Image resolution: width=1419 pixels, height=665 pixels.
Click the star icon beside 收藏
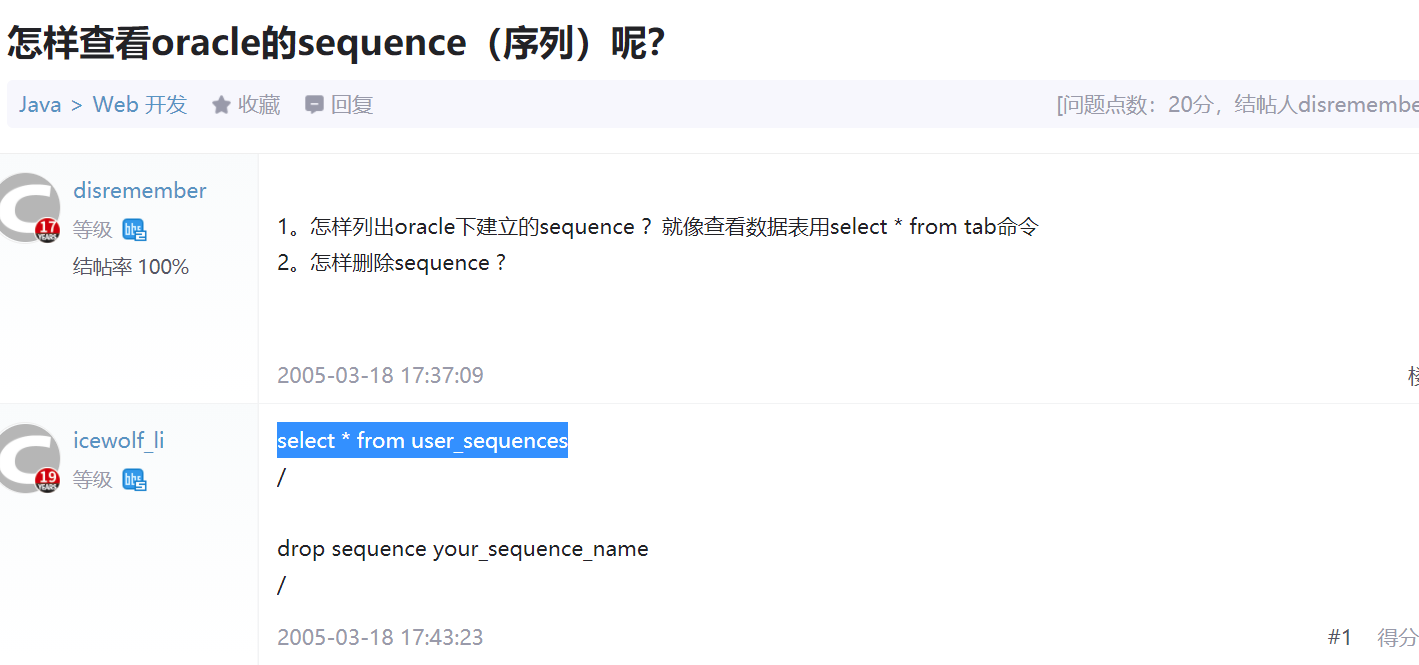pos(221,105)
